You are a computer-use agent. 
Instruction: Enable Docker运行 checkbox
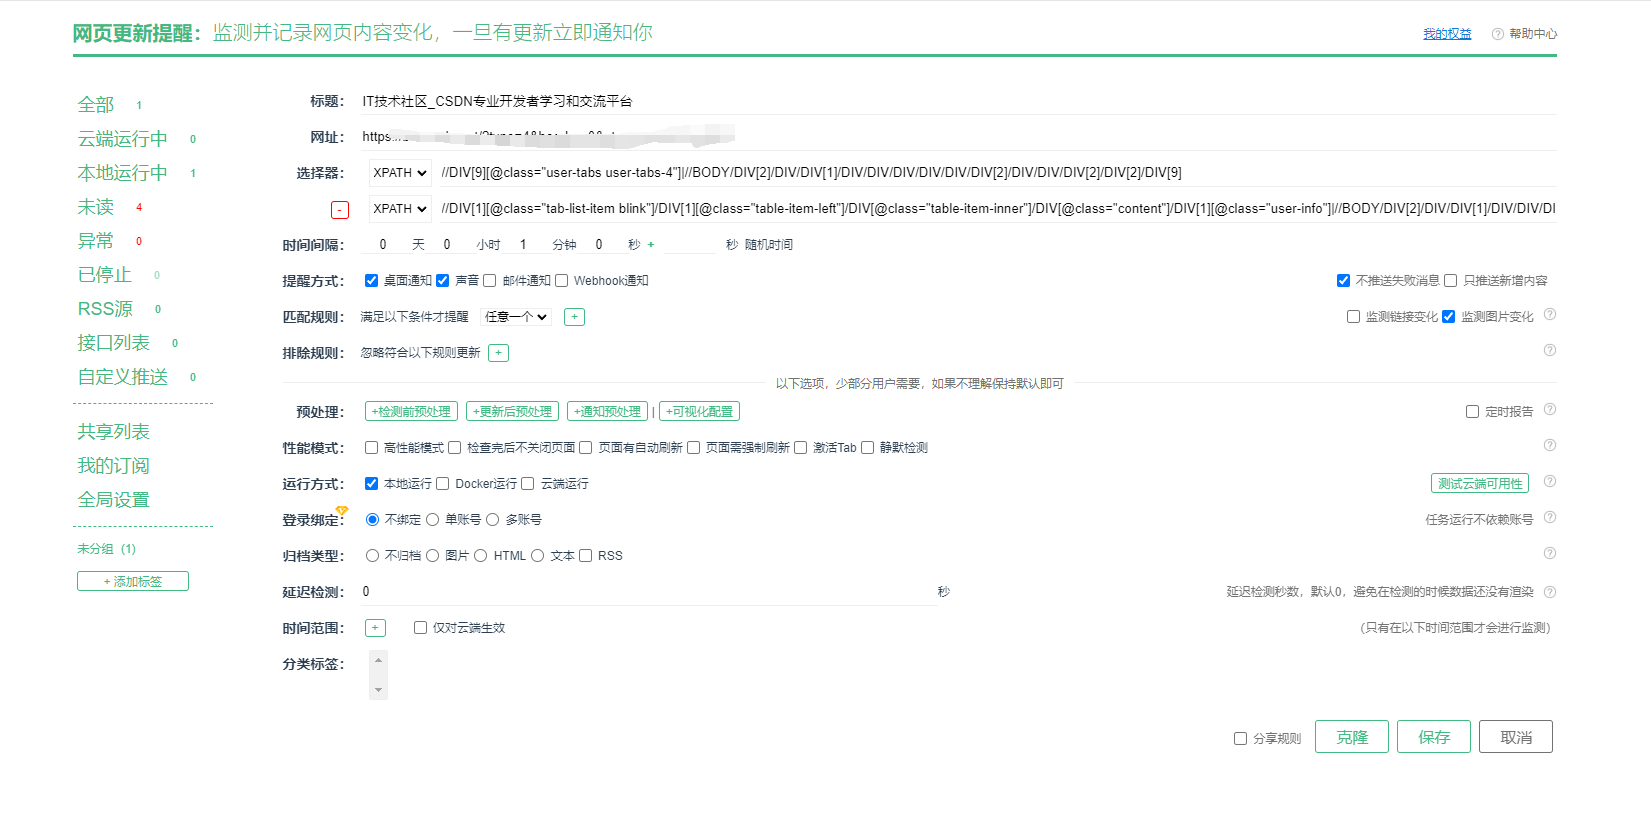(x=442, y=484)
